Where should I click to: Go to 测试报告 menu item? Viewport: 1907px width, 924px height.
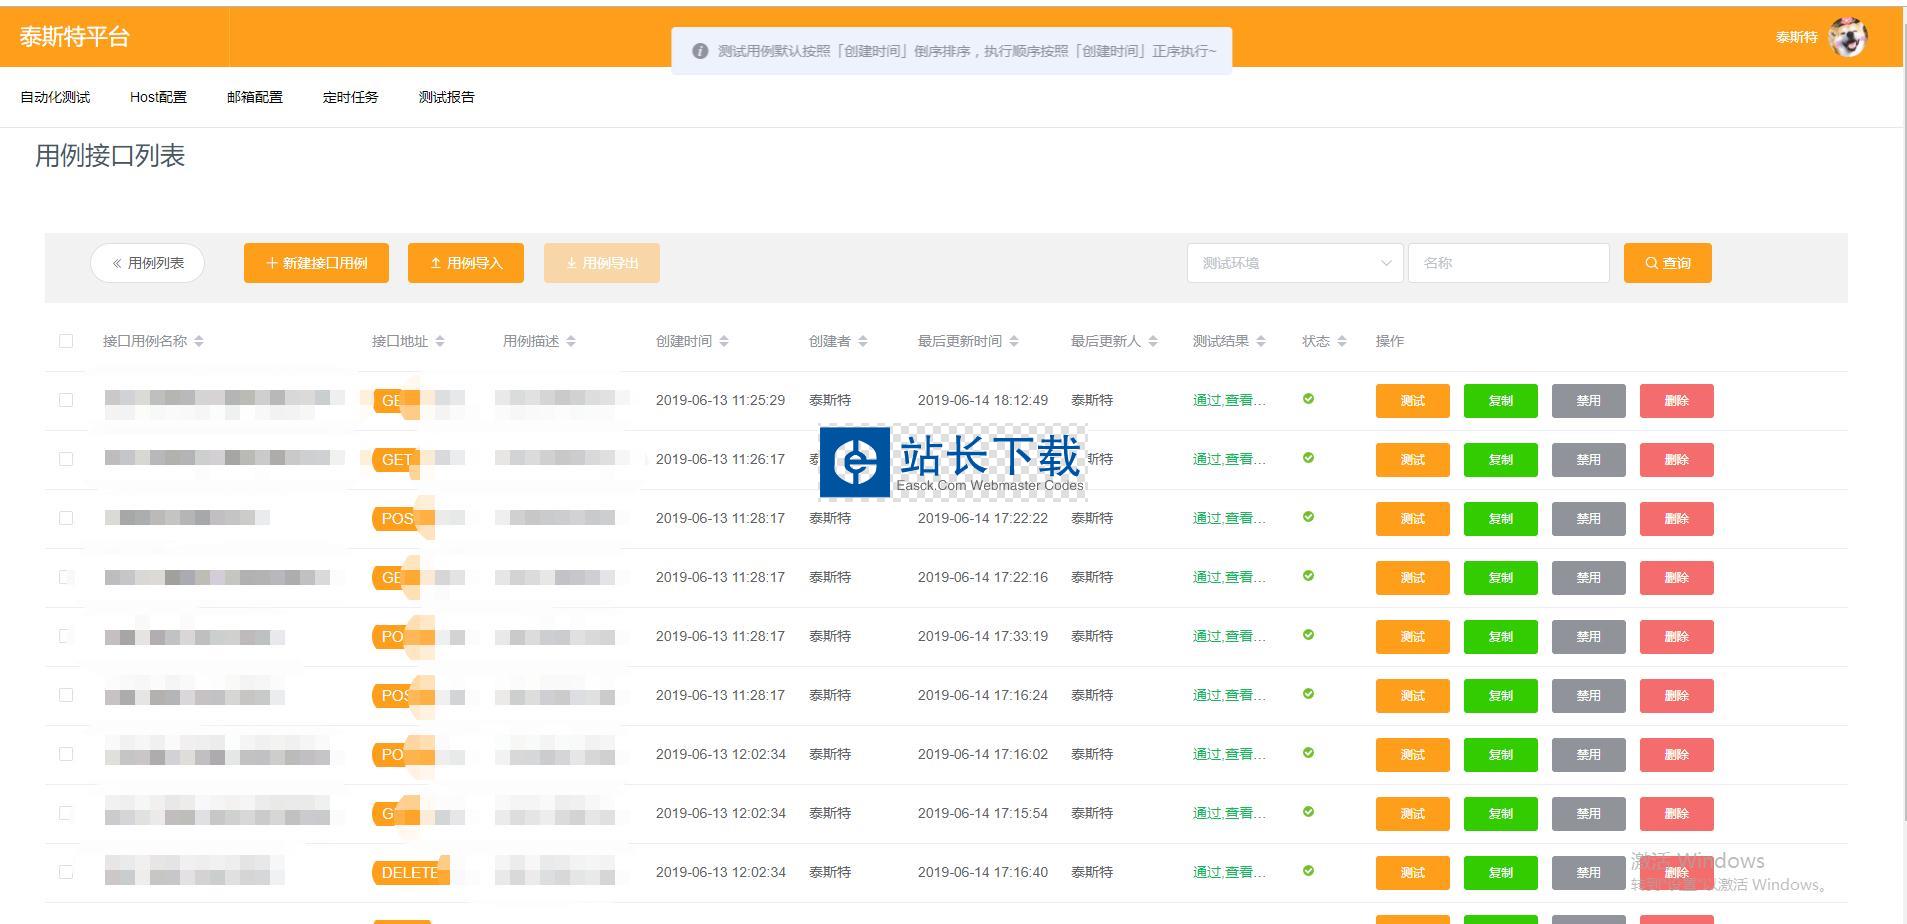(x=446, y=97)
